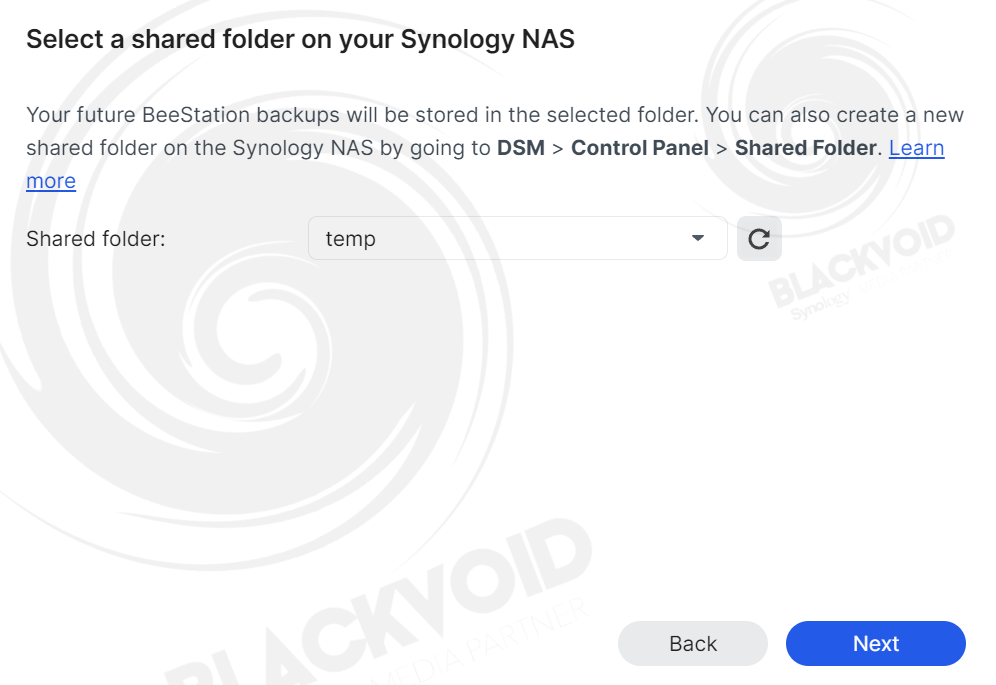Click the bold 'DSM' text
Image resolution: width=996 pixels, height=685 pixels.
coord(521,148)
